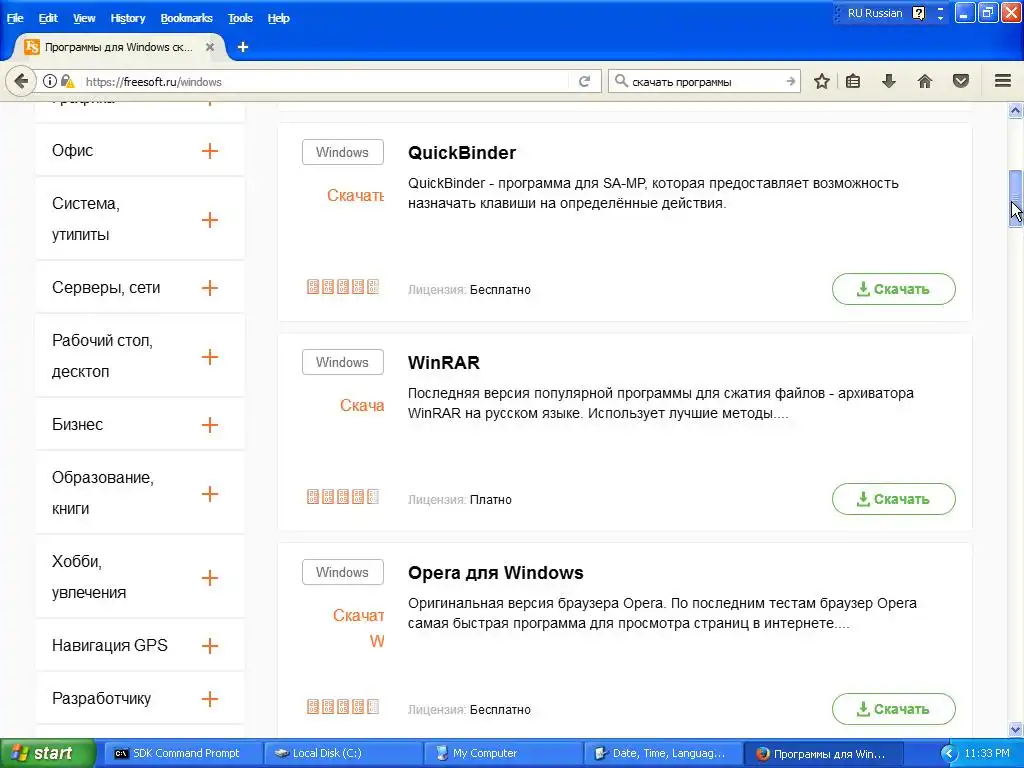Bookmark this page with the star icon

[822, 81]
